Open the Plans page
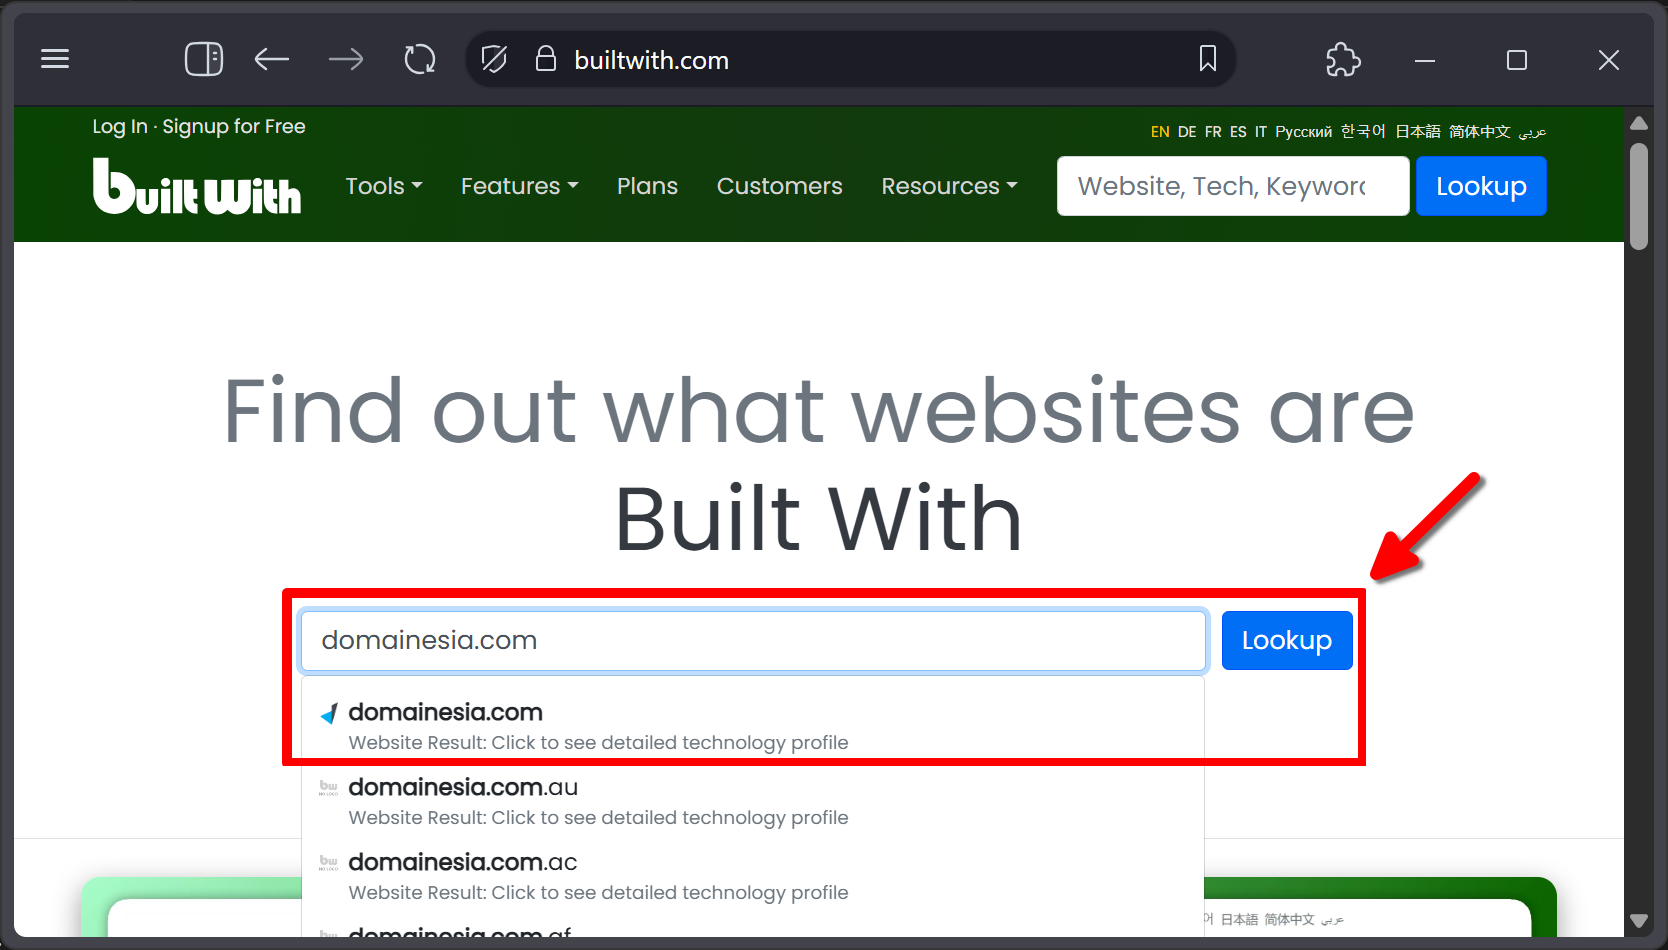1668x950 pixels. 647,186
